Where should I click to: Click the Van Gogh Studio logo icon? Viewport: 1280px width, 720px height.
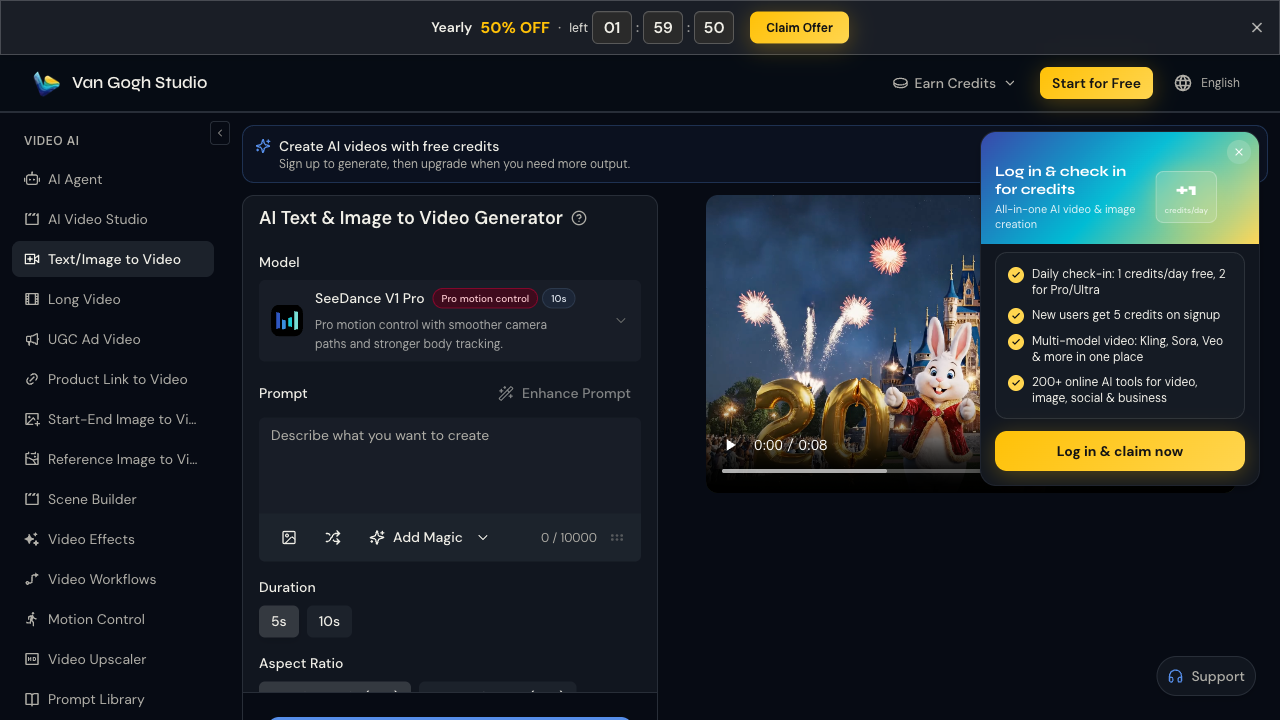coord(46,83)
